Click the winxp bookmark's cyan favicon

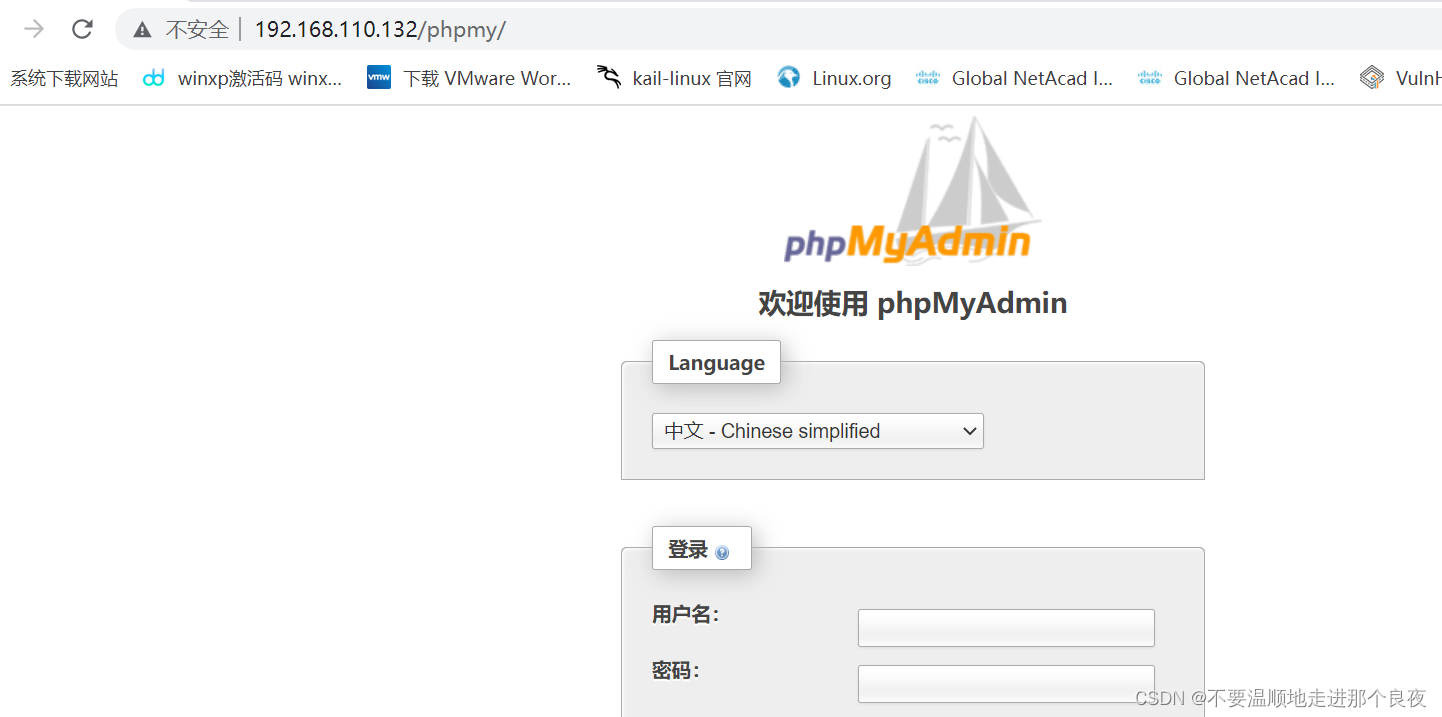point(153,78)
